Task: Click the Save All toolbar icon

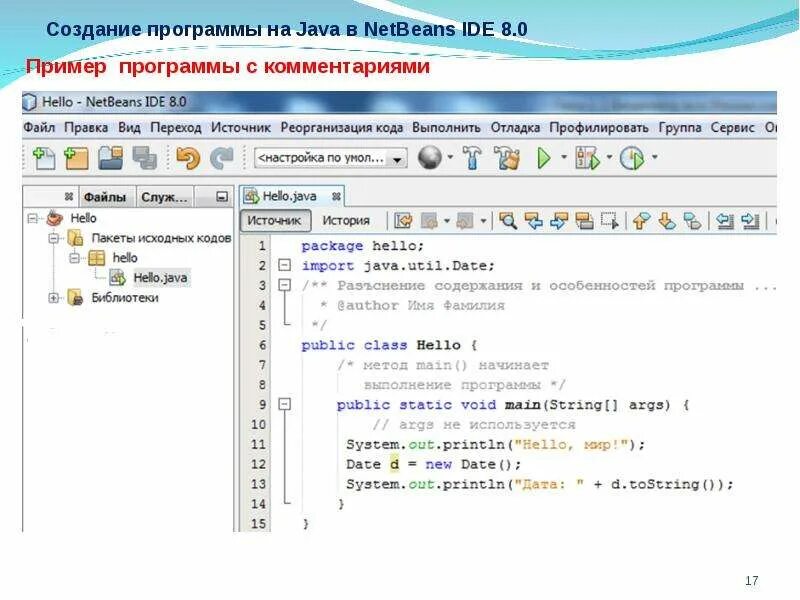Action: [x=144, y=158]
